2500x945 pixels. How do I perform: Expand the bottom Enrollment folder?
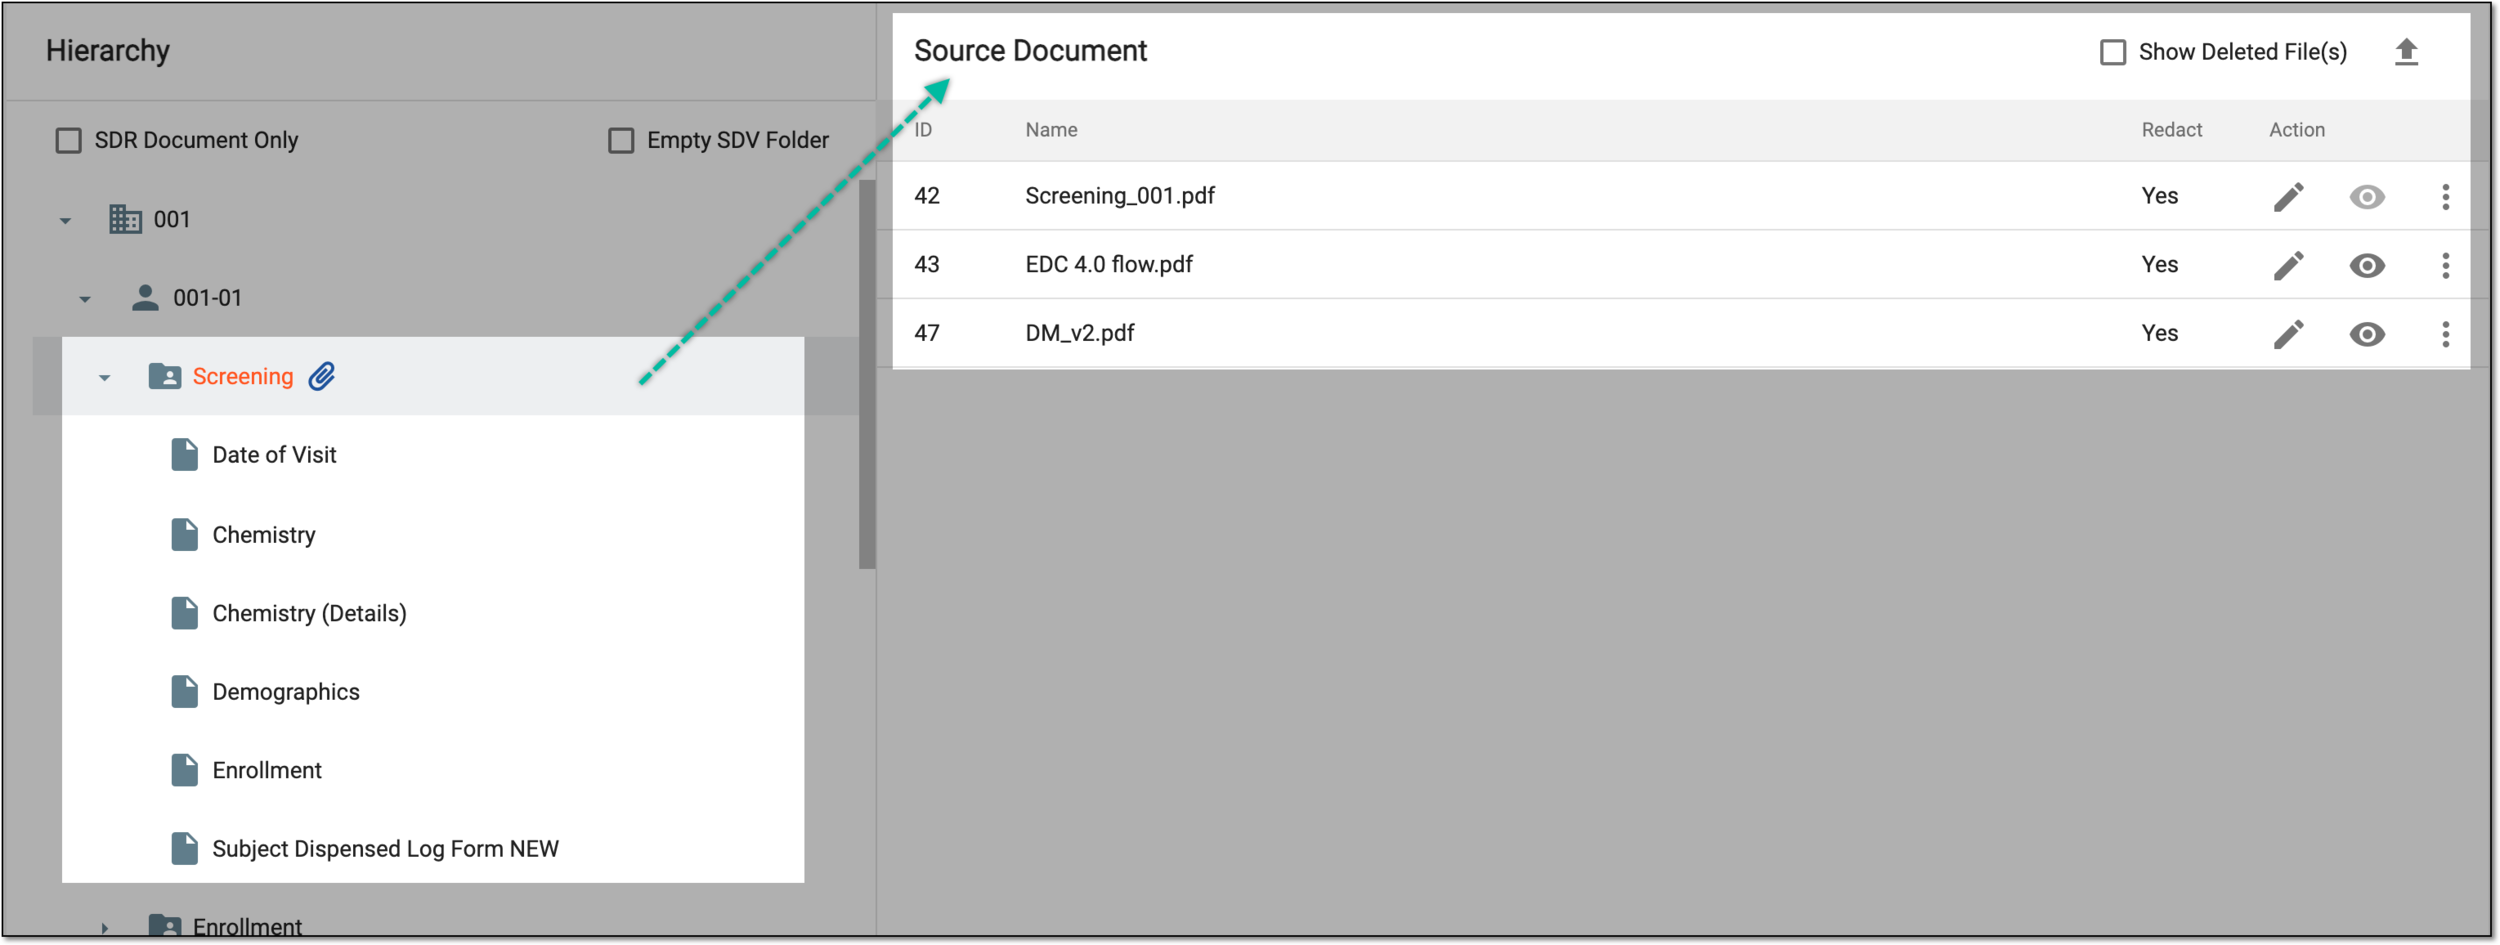click(104, 928)
